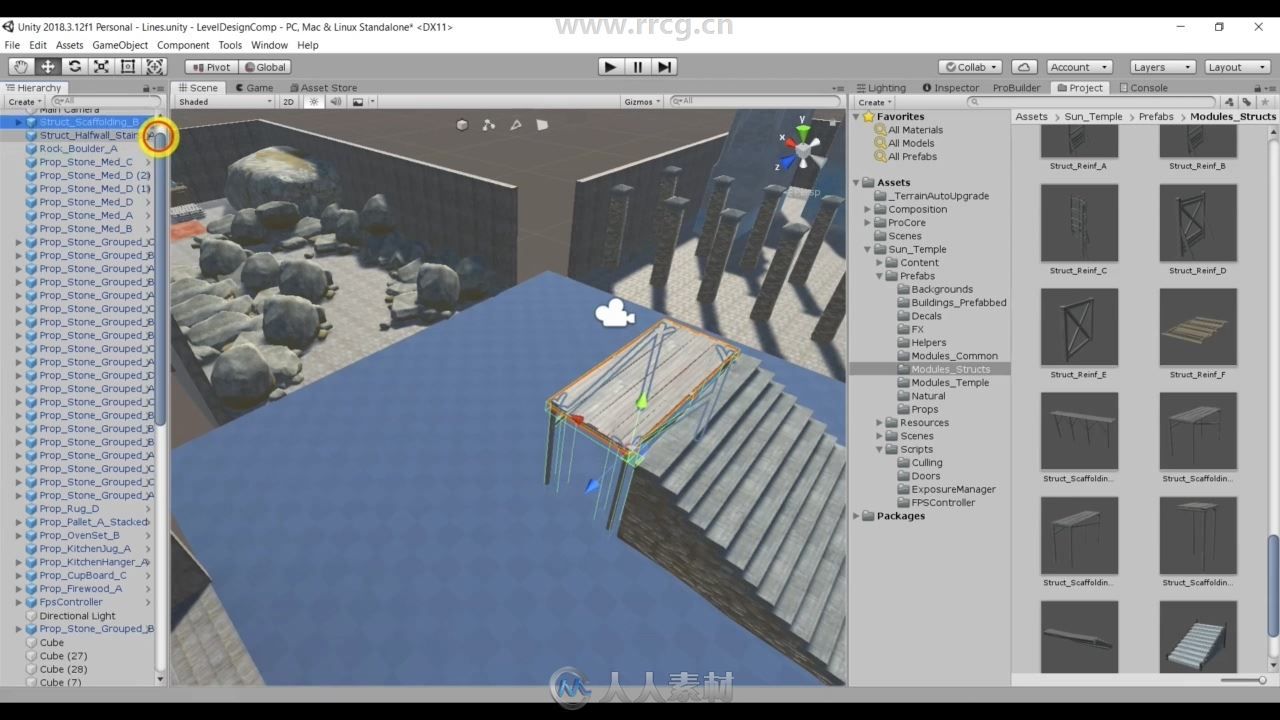Open the Layers dropdown
1280x720 pixels.
coord(1161,67)
